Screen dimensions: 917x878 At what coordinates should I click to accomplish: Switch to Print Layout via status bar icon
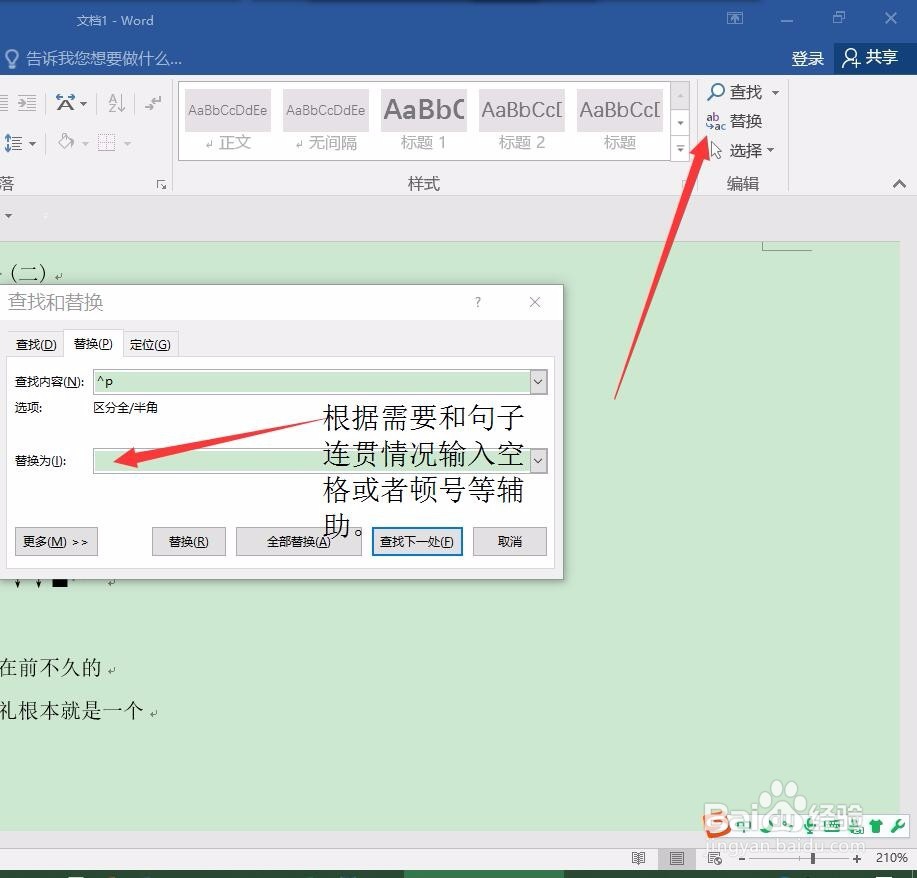(676, 858)
